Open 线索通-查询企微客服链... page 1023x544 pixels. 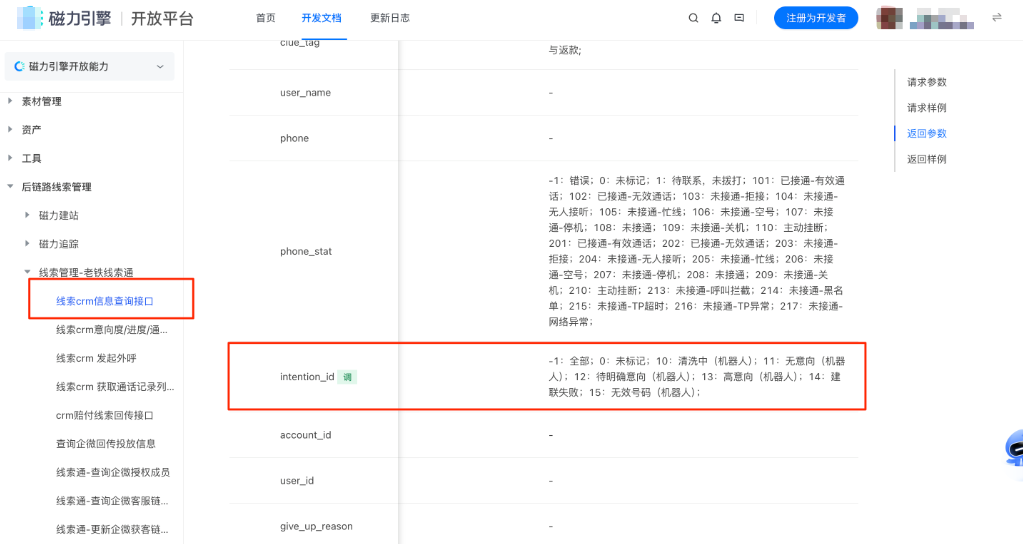112,501
